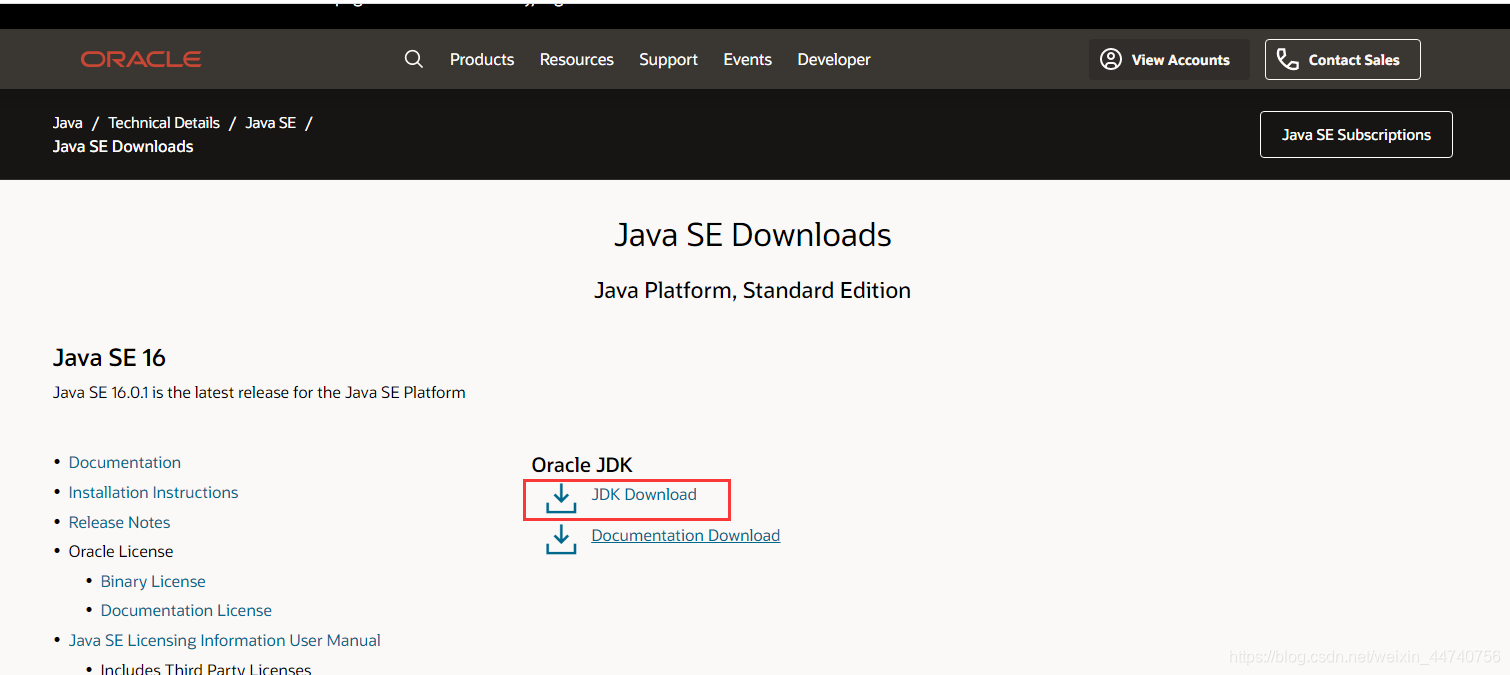The height and width of the screenshot is (675, 1510).
Task: Click the Oracle JDK heading
Action: 582,465
